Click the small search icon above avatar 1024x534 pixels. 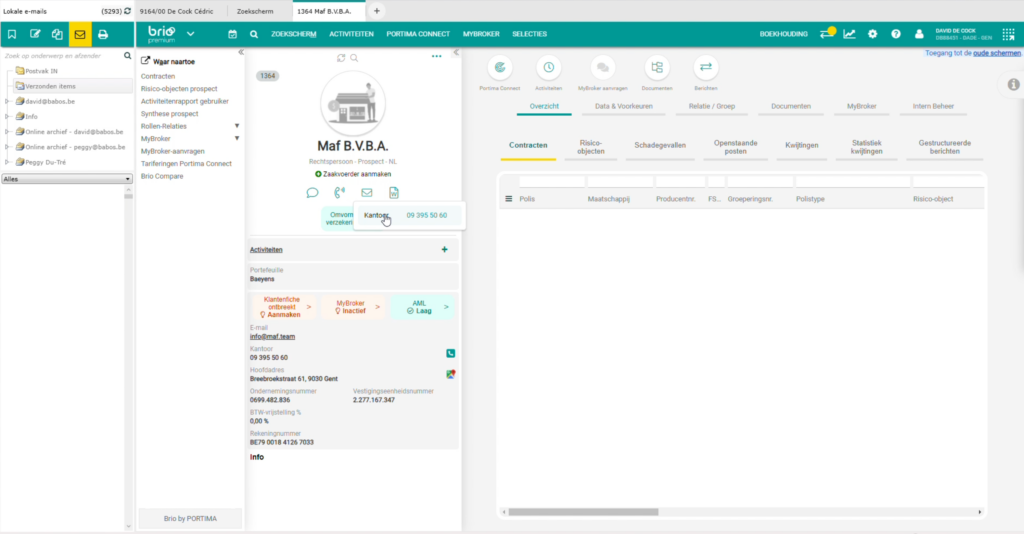(x=354, y=58)
